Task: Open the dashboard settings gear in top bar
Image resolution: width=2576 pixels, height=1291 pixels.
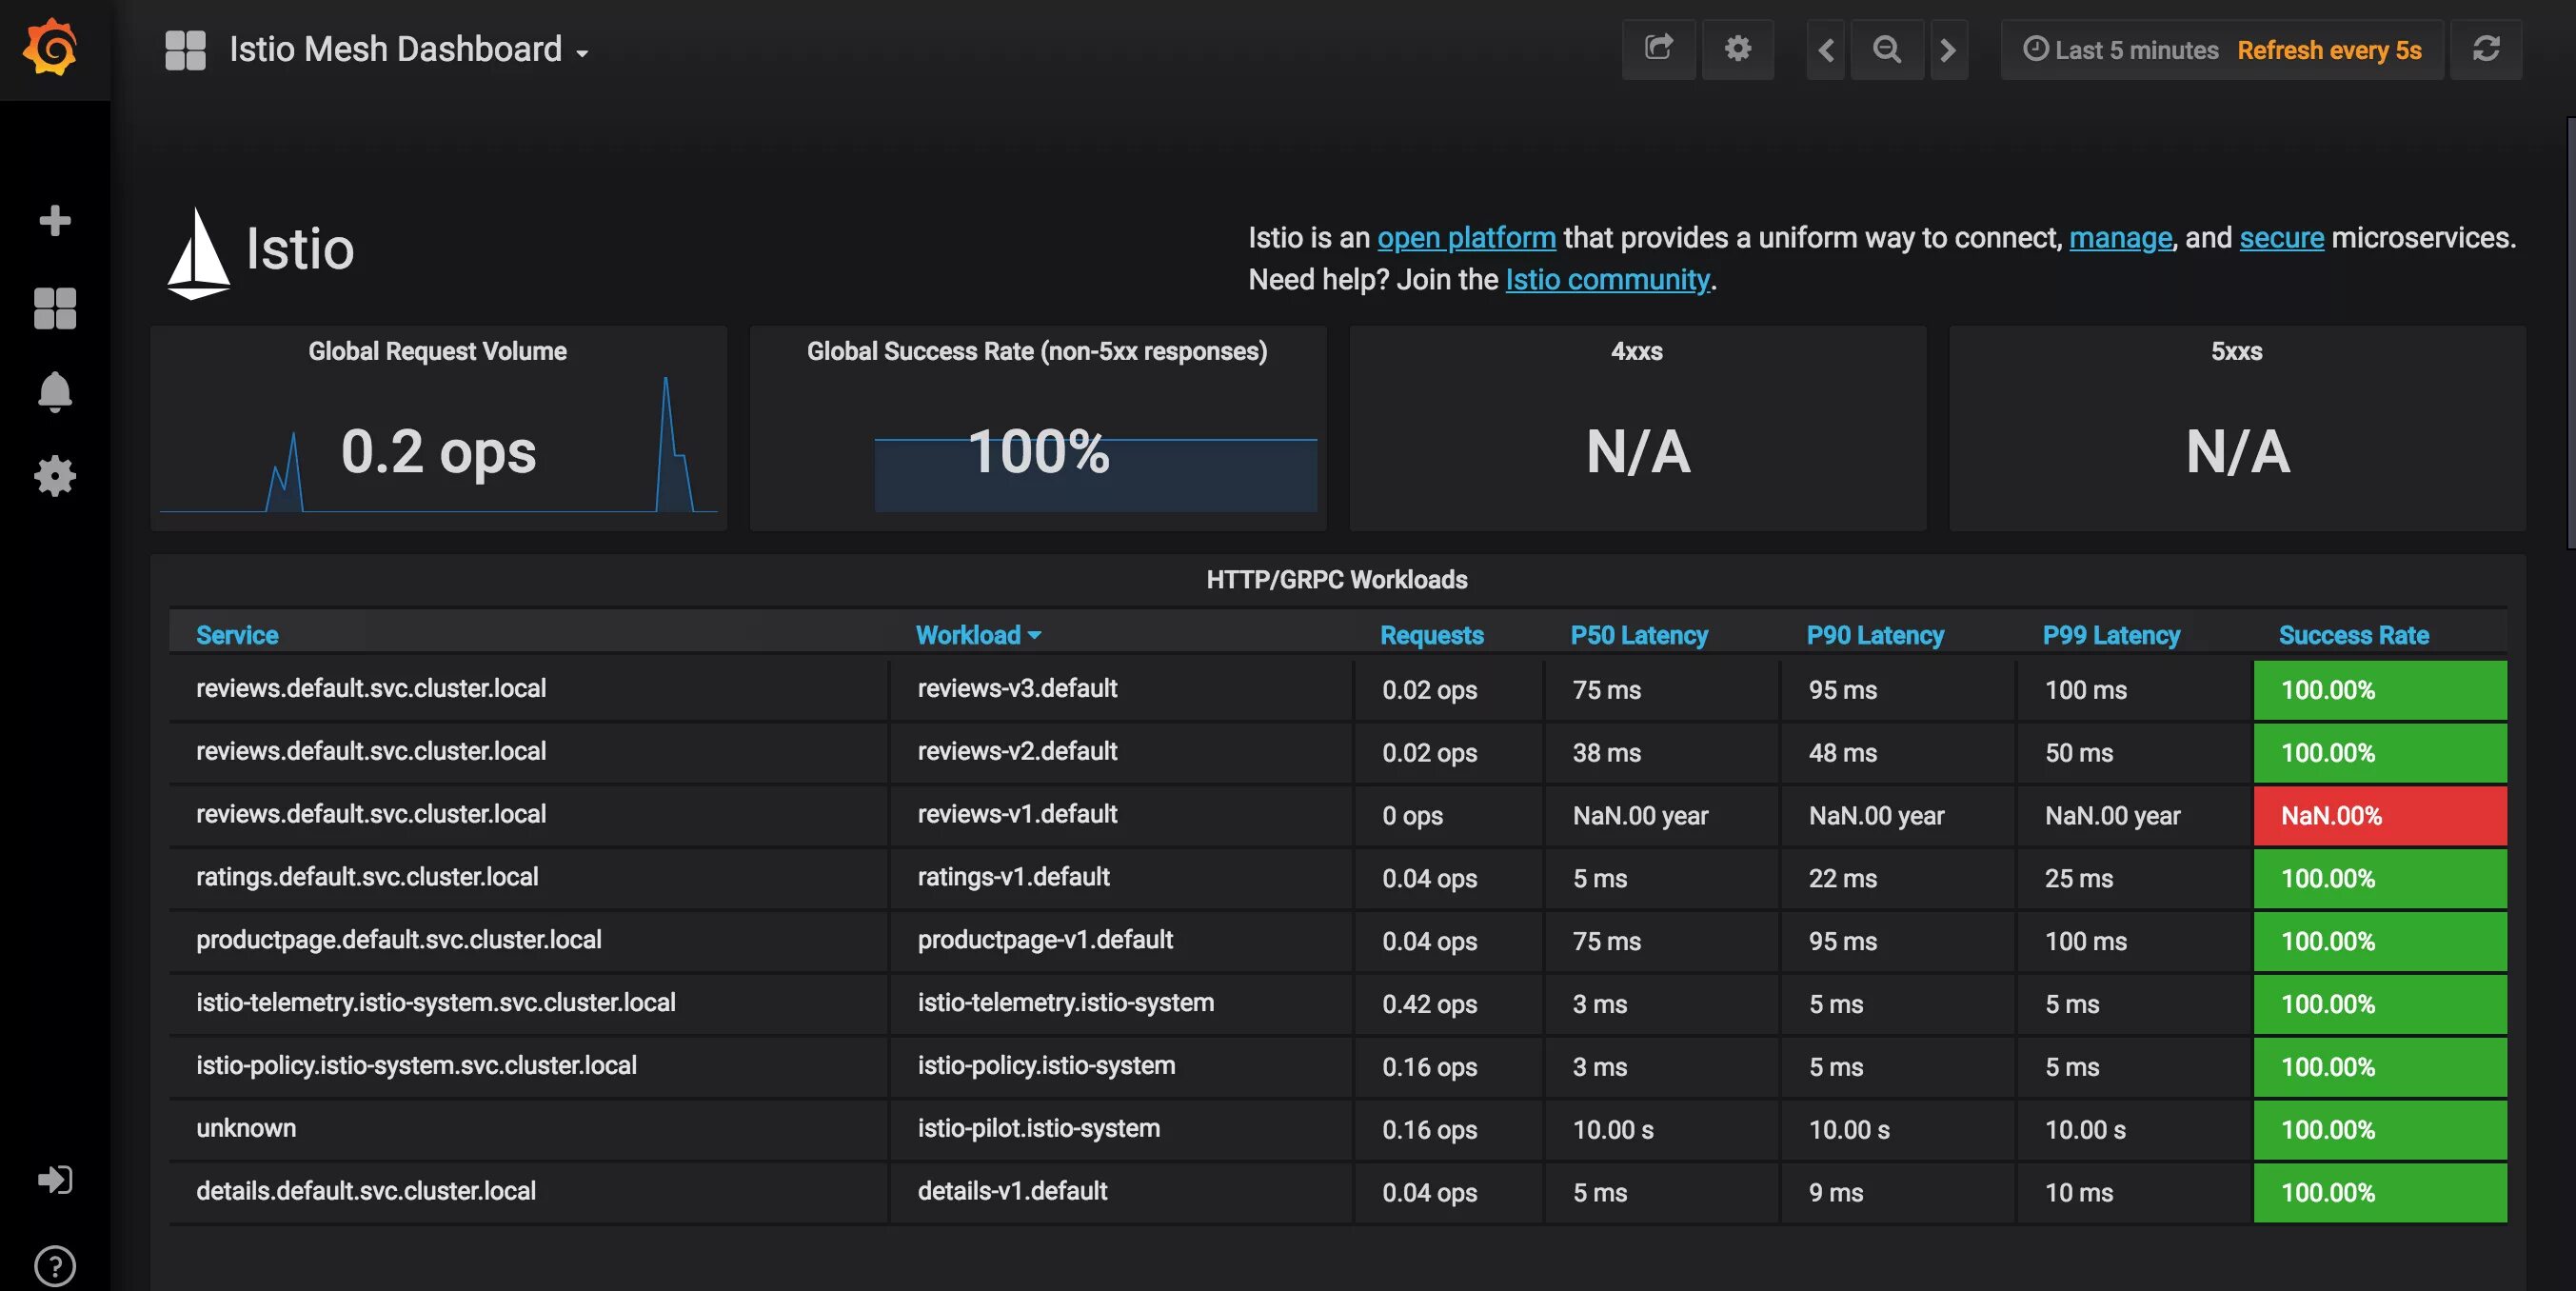Action: 1738,49
